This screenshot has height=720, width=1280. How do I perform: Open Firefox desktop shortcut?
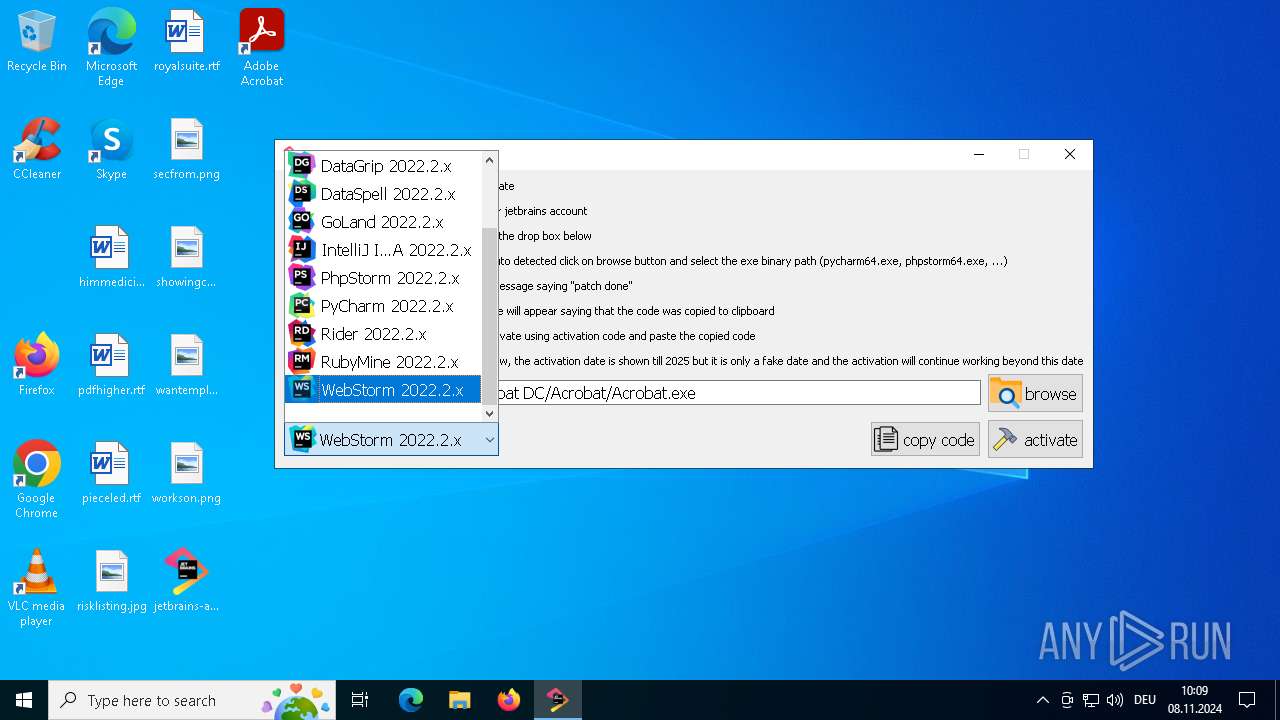coord(37,366)
